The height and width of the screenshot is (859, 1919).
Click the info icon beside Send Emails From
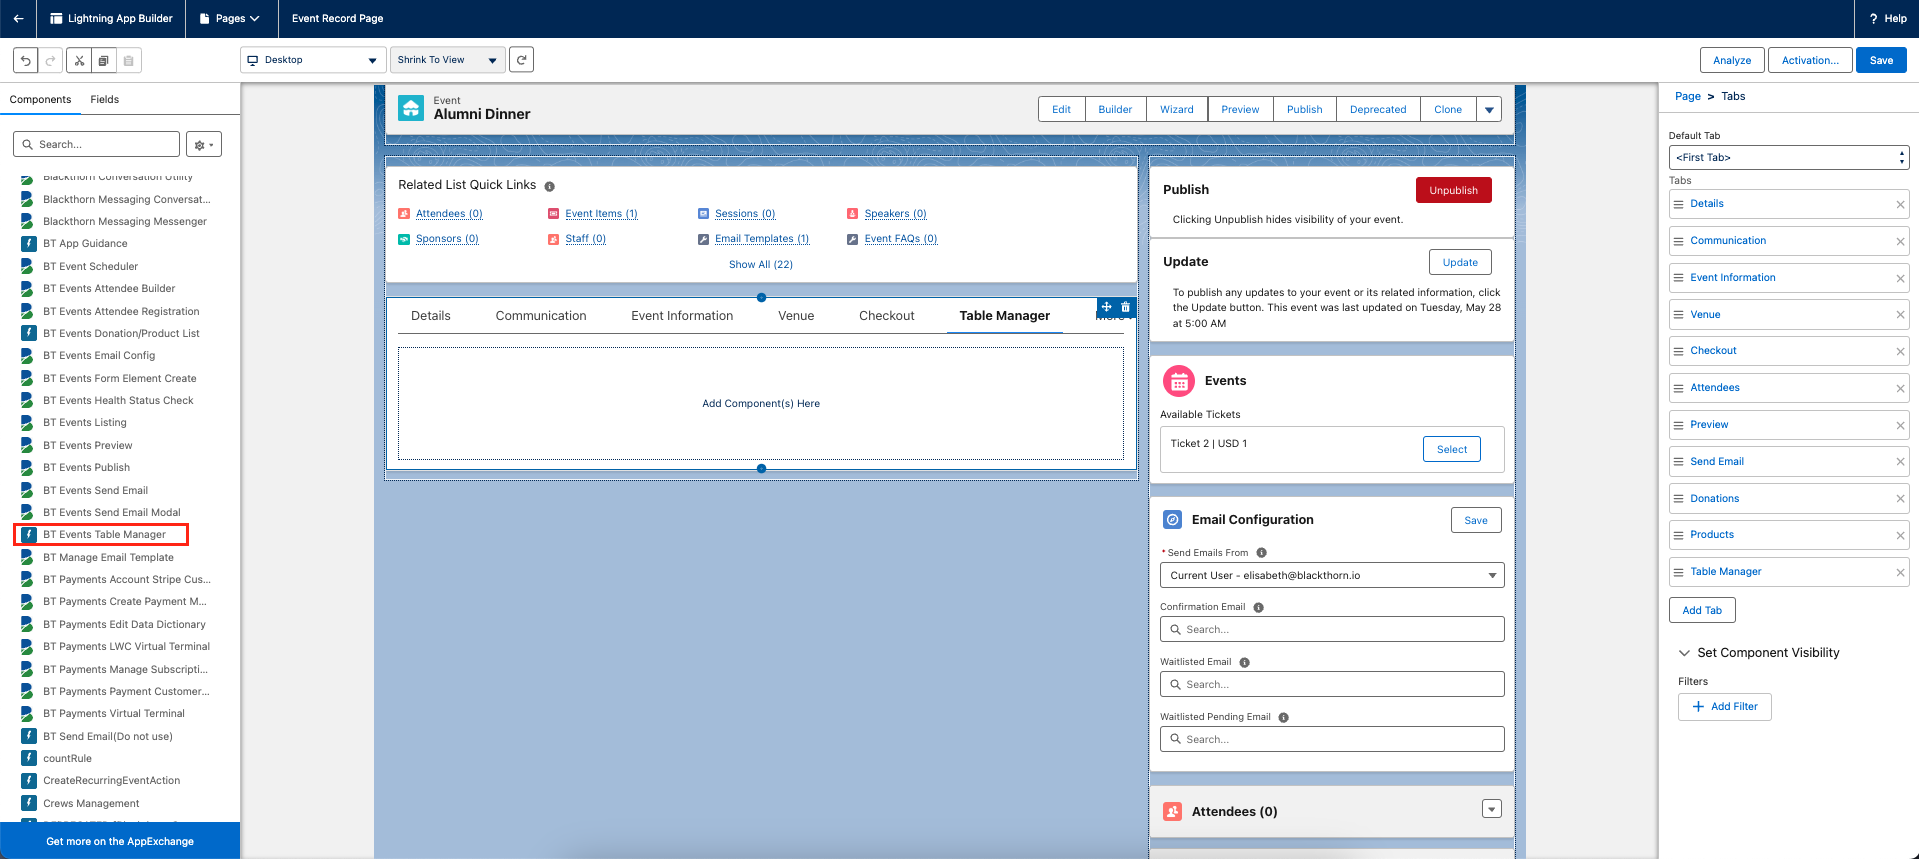click(1261, 553)
